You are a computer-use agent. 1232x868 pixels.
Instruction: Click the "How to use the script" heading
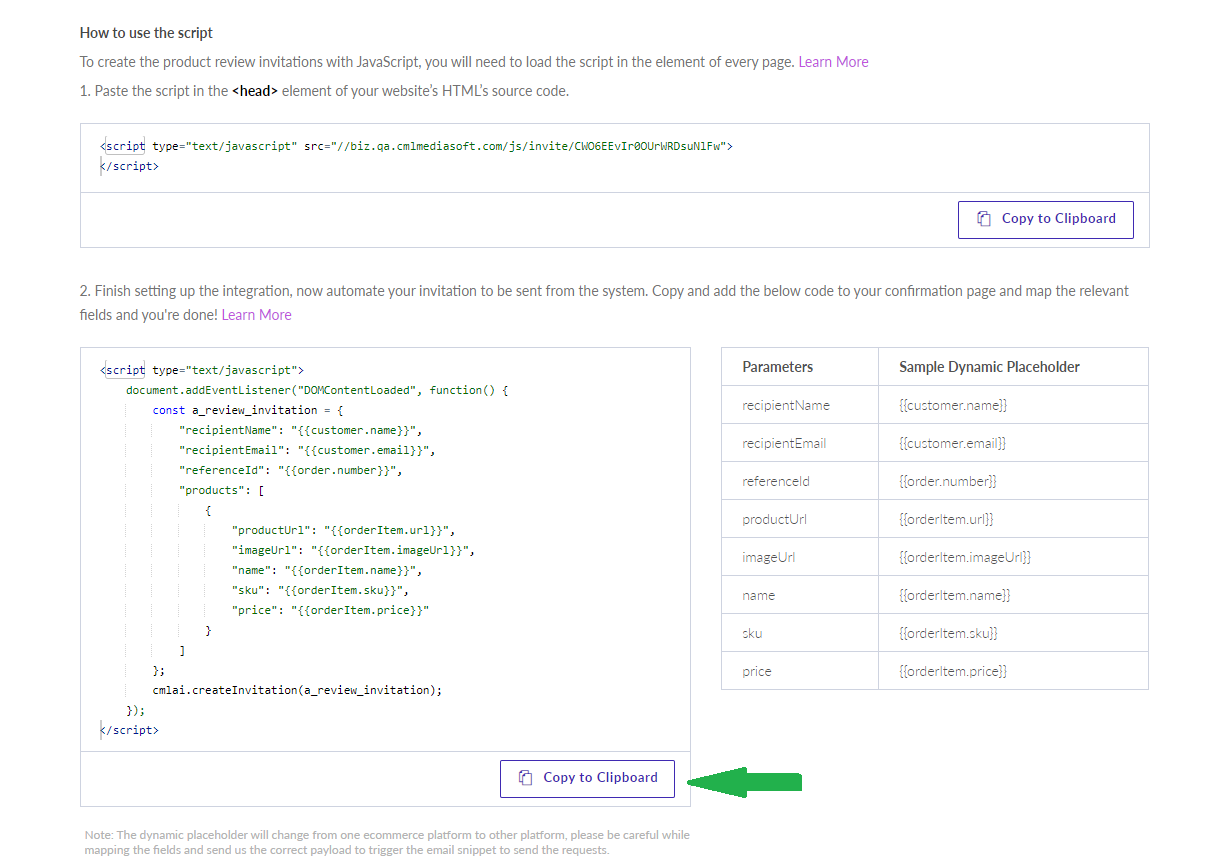(x=146, y=33)
